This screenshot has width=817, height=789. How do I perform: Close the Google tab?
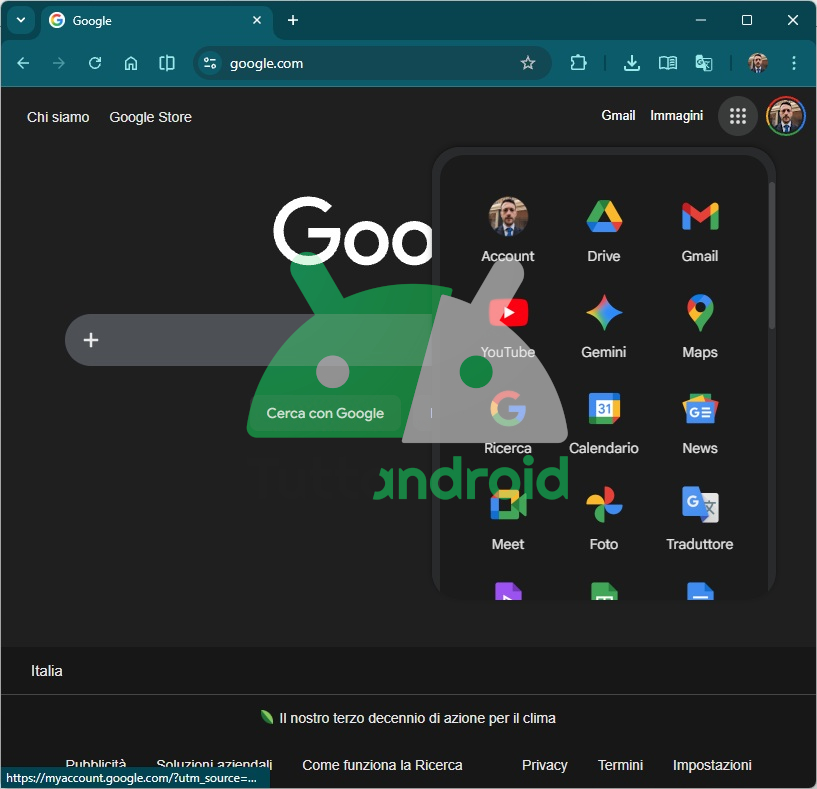coord(257,20)
